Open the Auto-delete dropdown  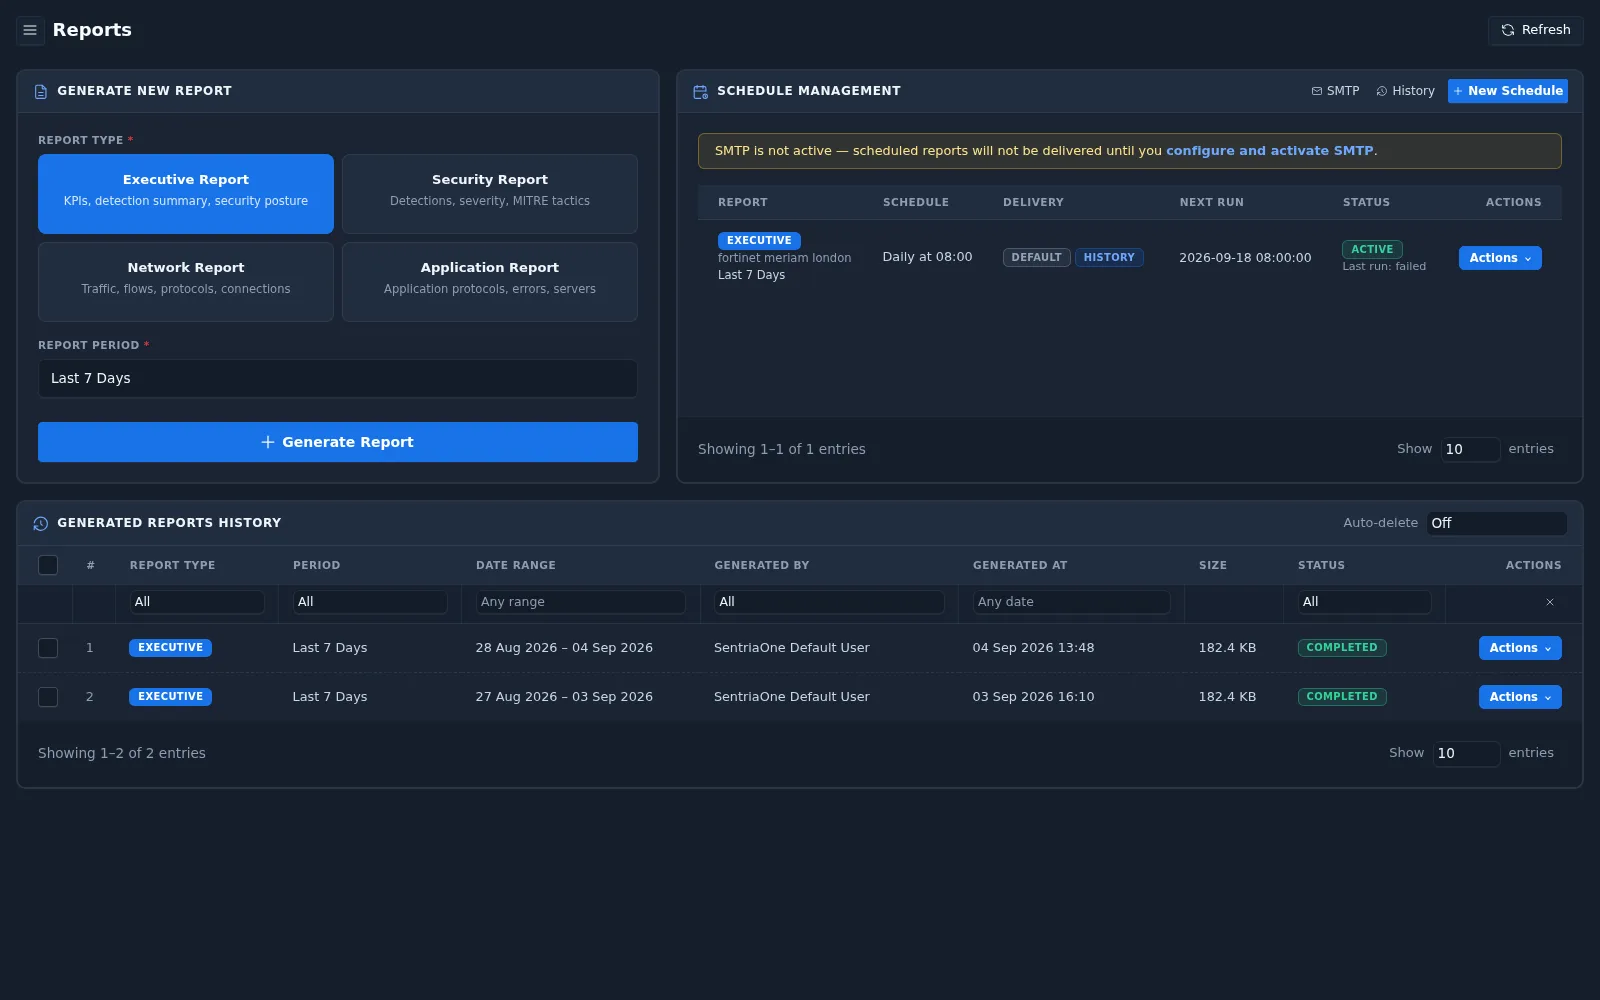1496,523
